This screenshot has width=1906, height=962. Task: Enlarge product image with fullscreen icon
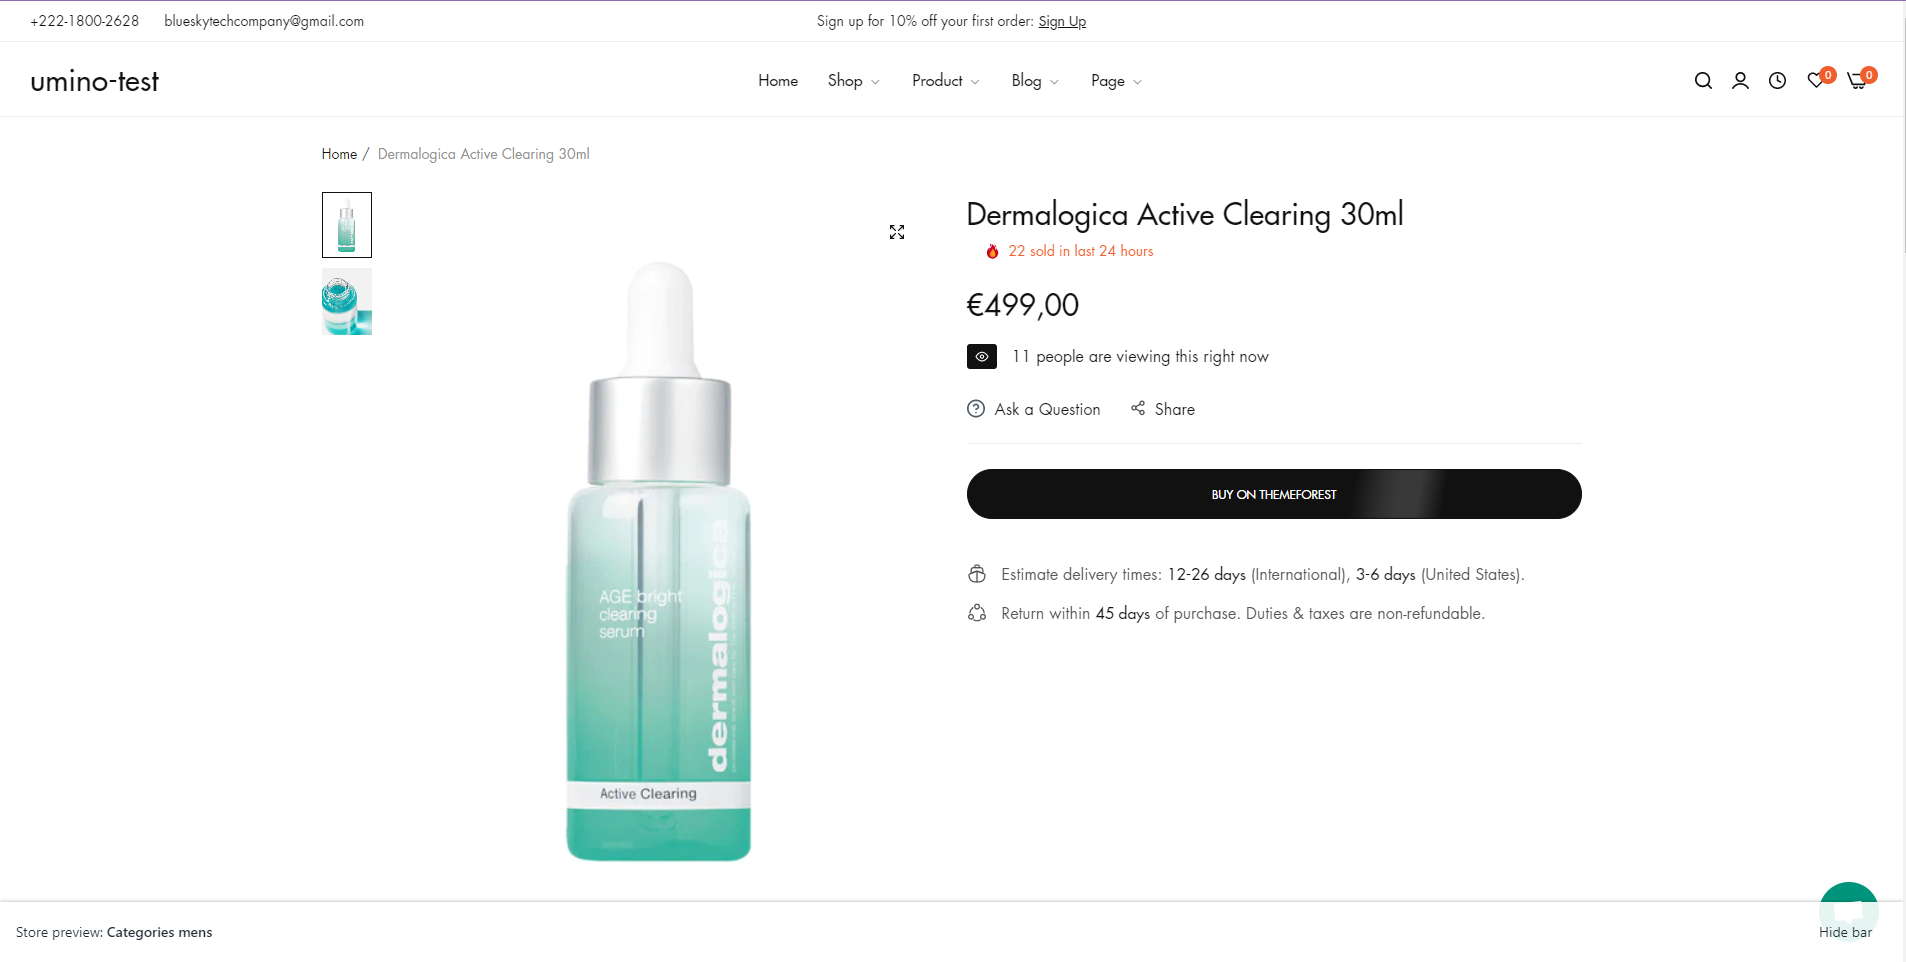(897, 232)
